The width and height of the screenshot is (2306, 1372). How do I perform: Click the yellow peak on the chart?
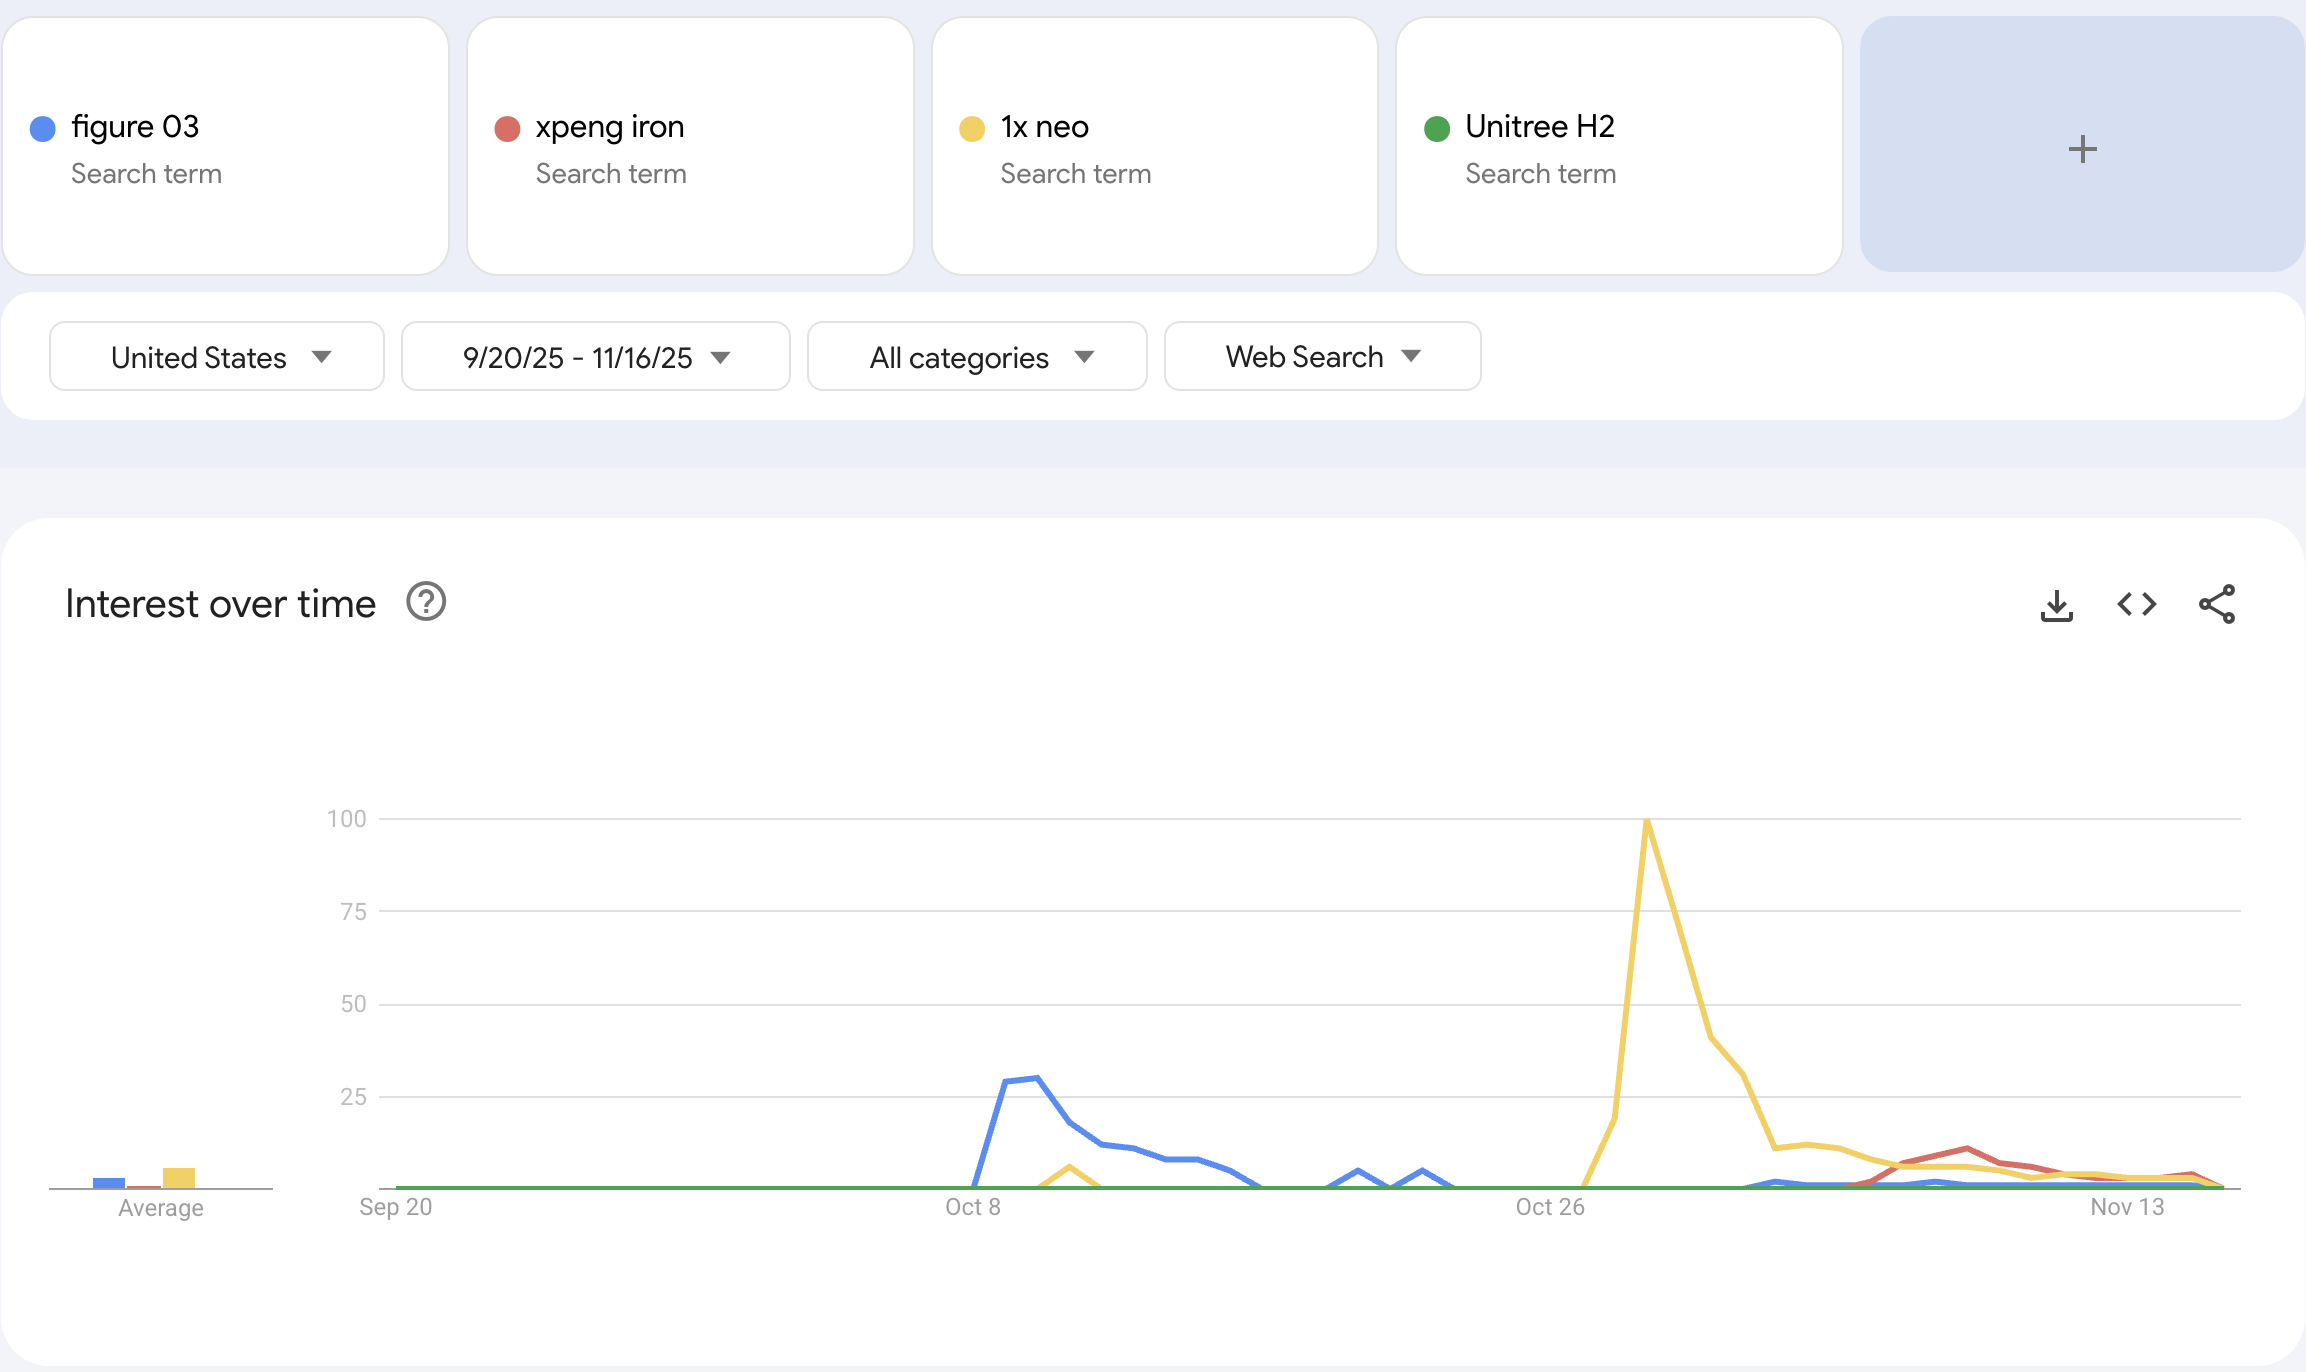coord(1646,822)
